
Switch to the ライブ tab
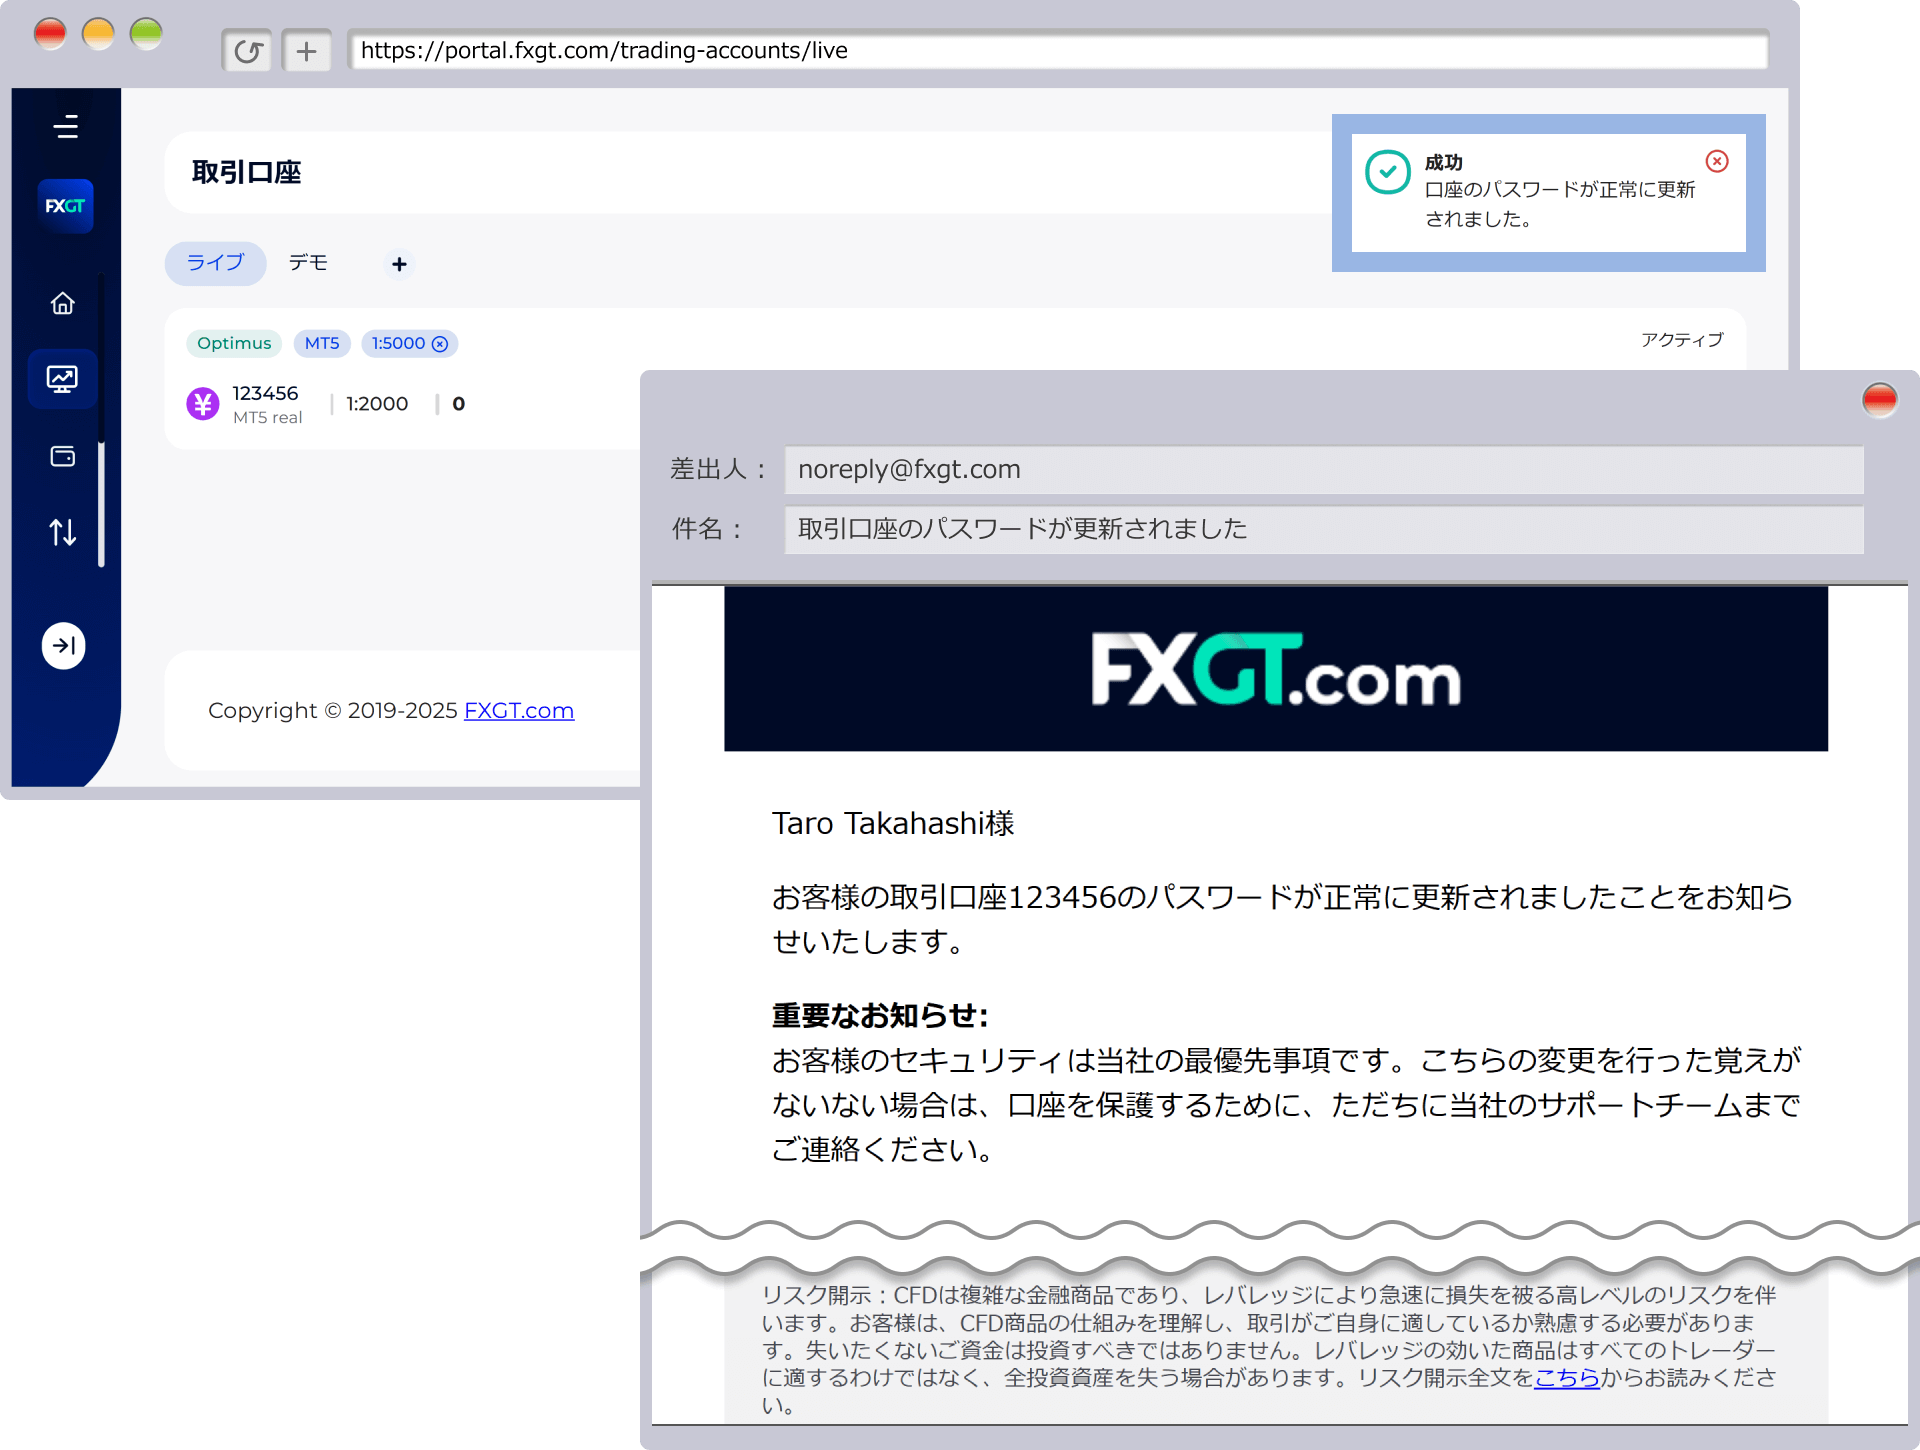[215, 263]
